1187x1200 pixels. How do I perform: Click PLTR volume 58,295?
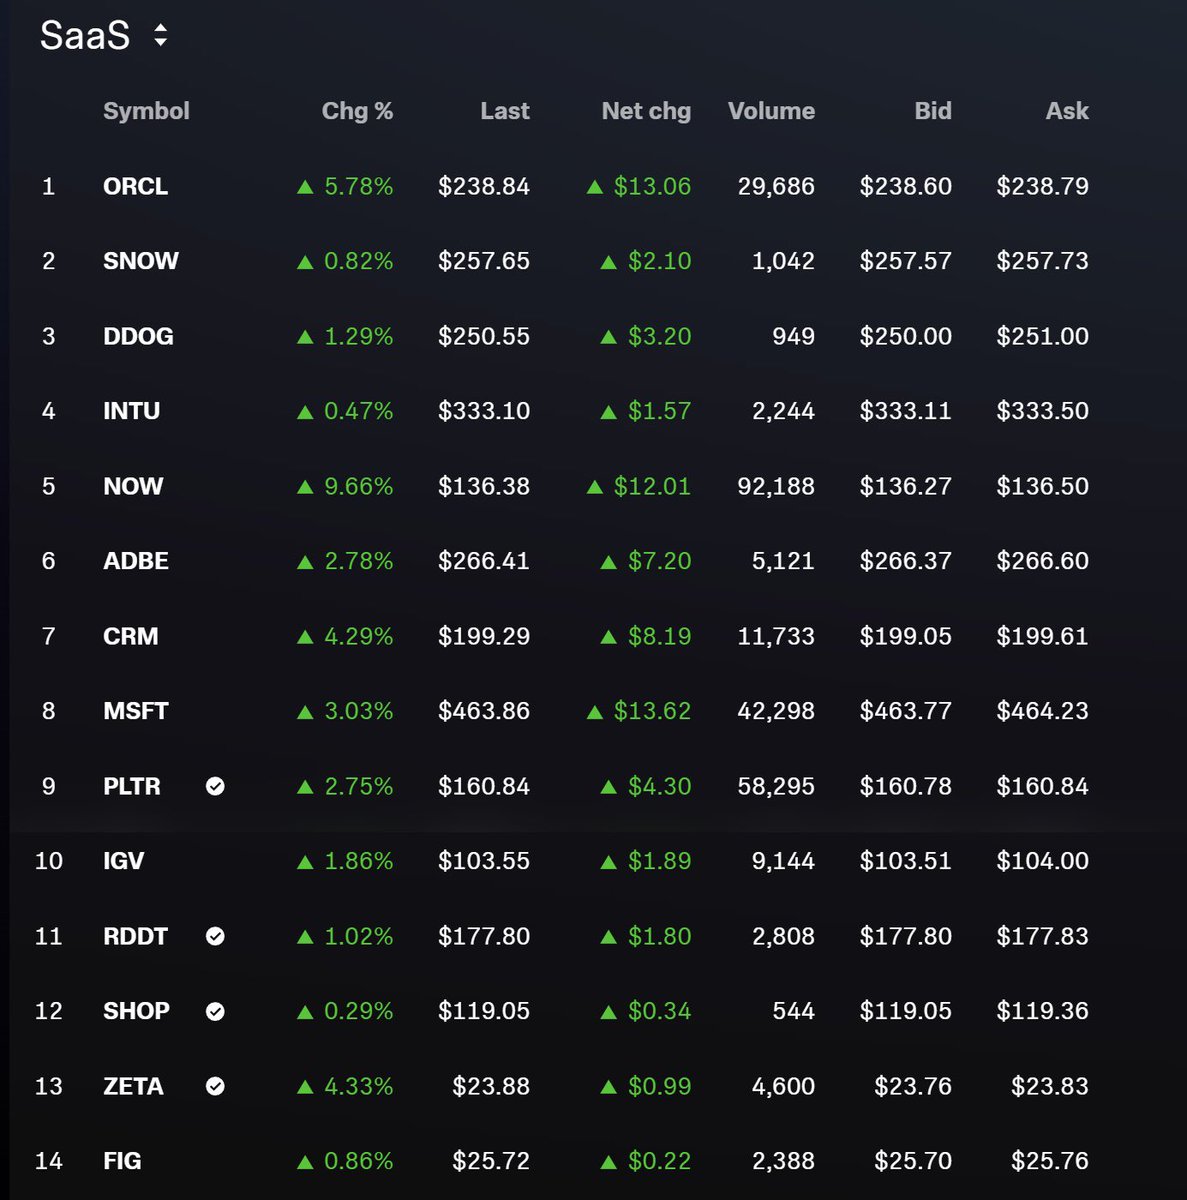776,786
